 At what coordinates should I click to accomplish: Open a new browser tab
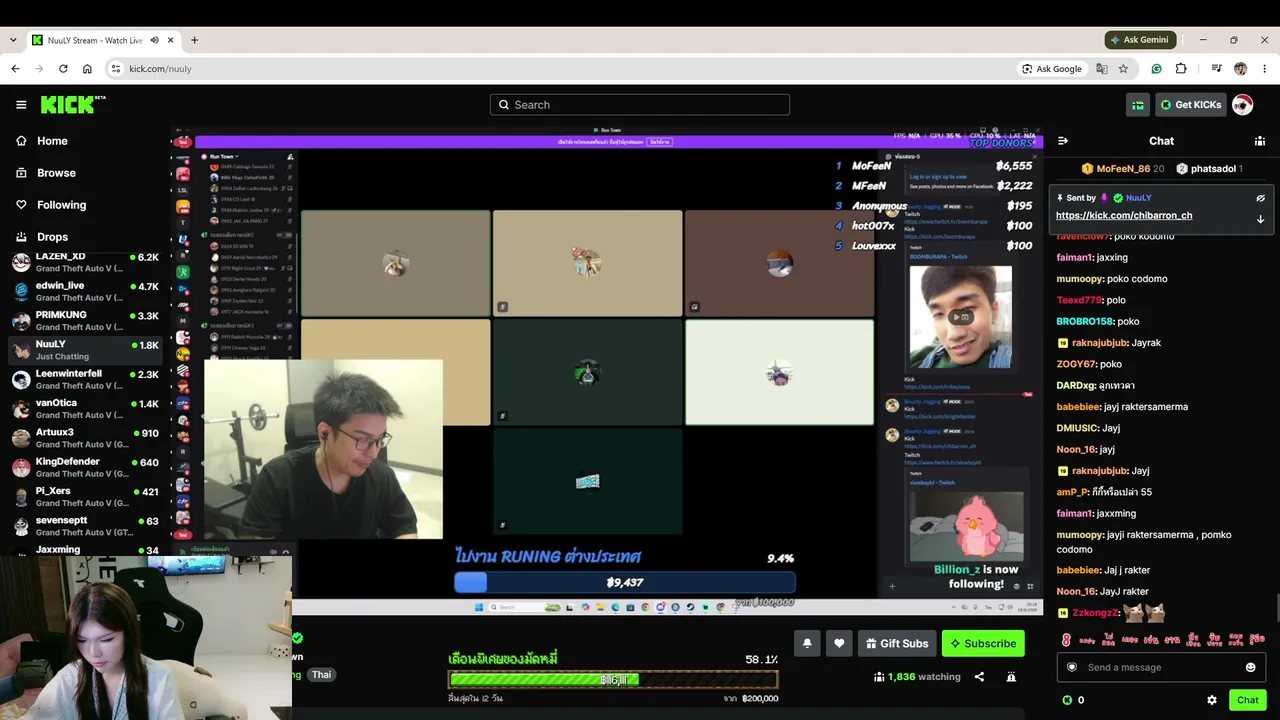point(194,40)
